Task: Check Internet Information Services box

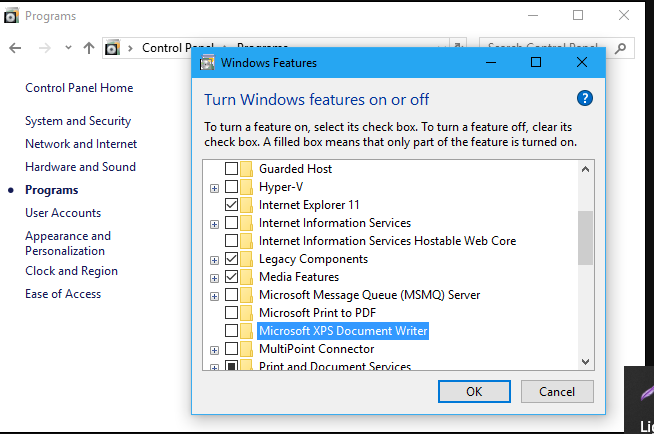Action: coord(231,222)
